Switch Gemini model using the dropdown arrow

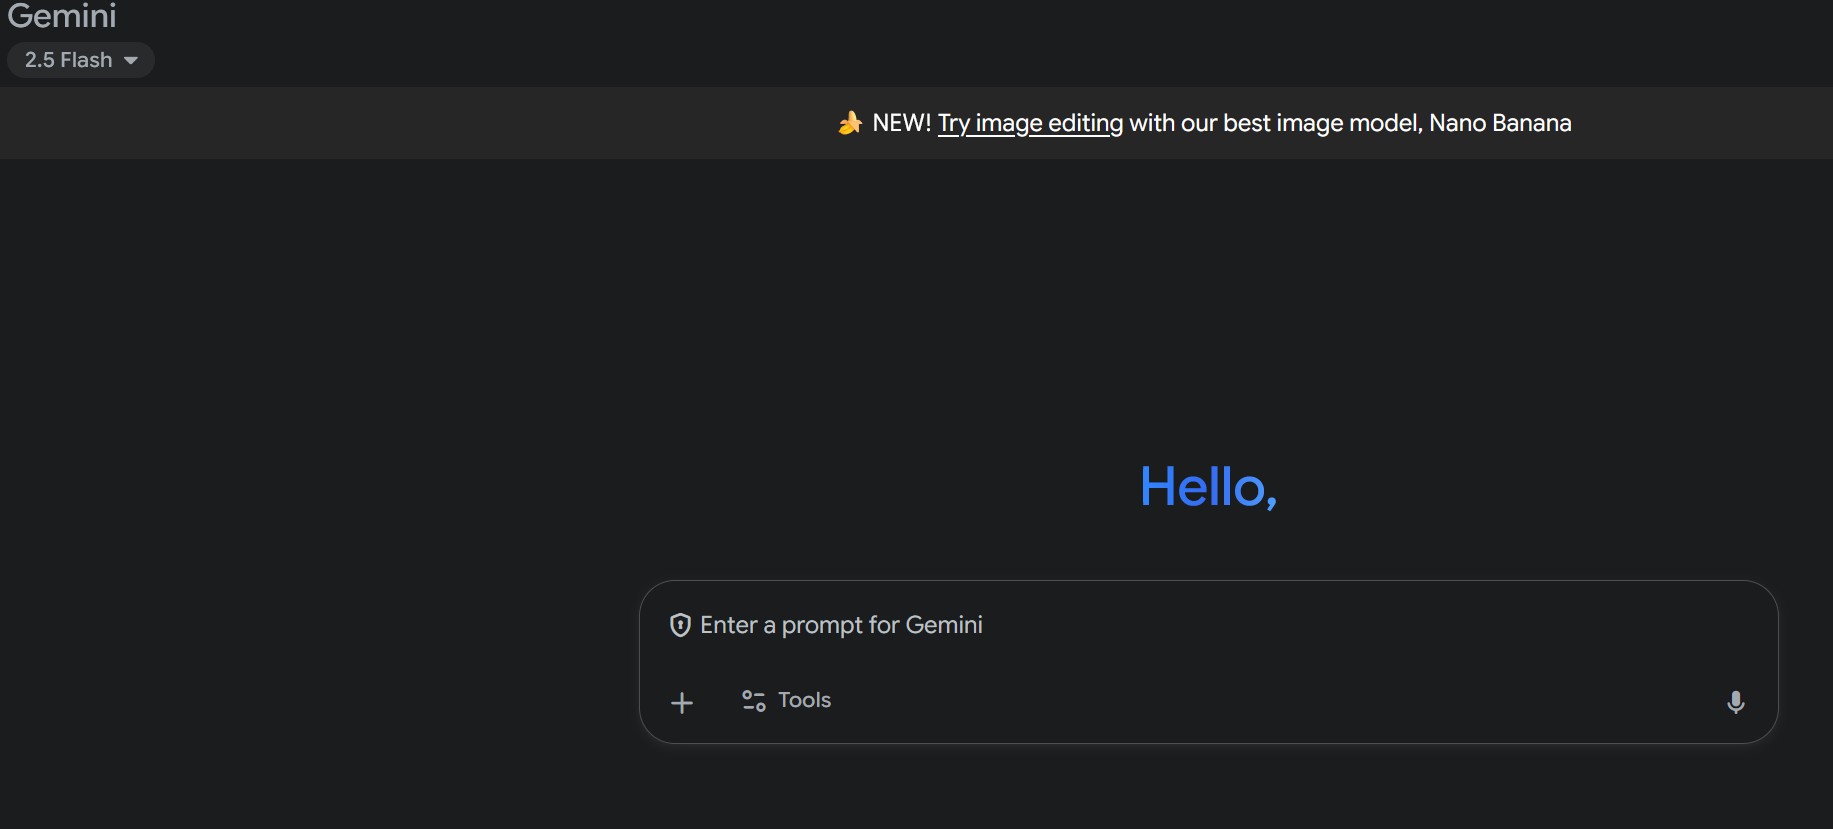(x=132, y=60)
